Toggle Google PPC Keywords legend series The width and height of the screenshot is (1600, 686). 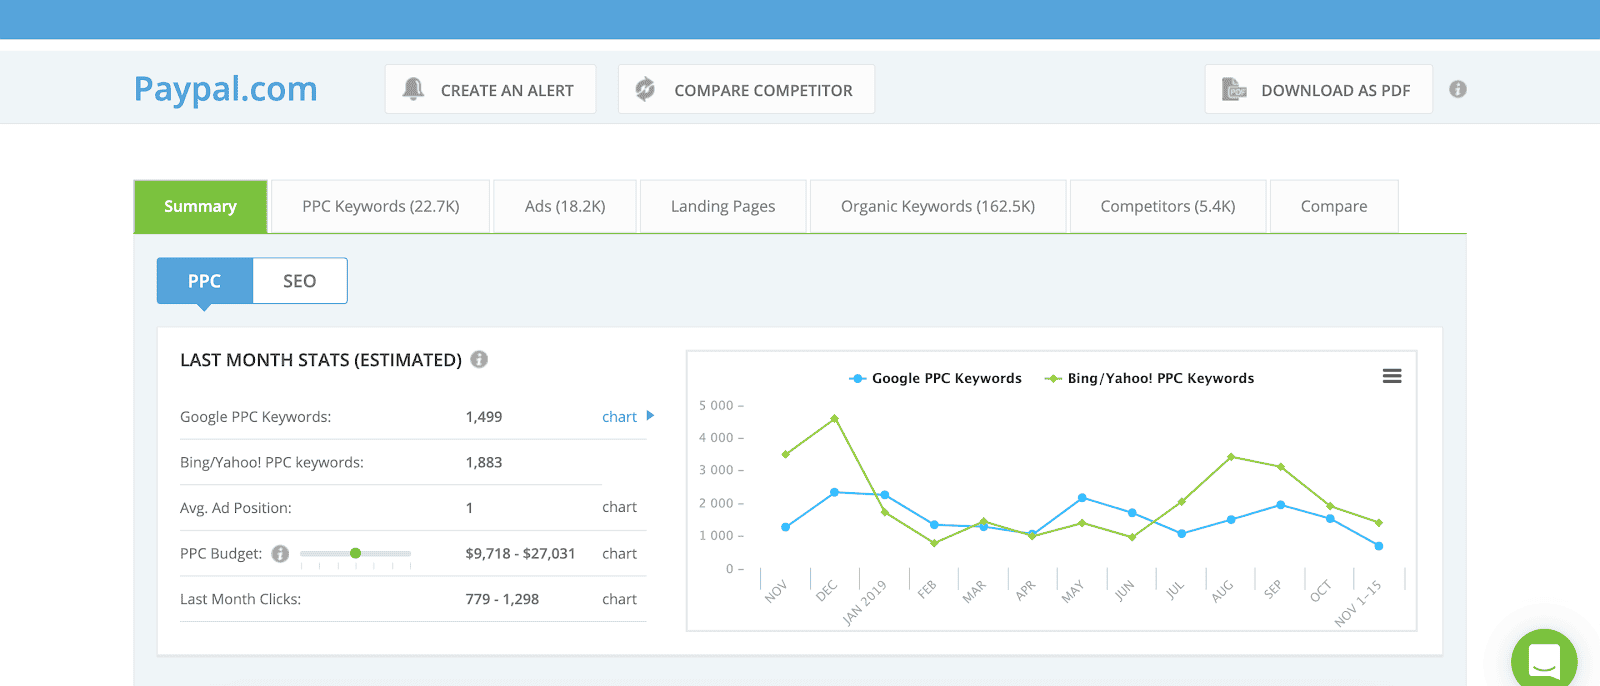[x=936, y=378]
